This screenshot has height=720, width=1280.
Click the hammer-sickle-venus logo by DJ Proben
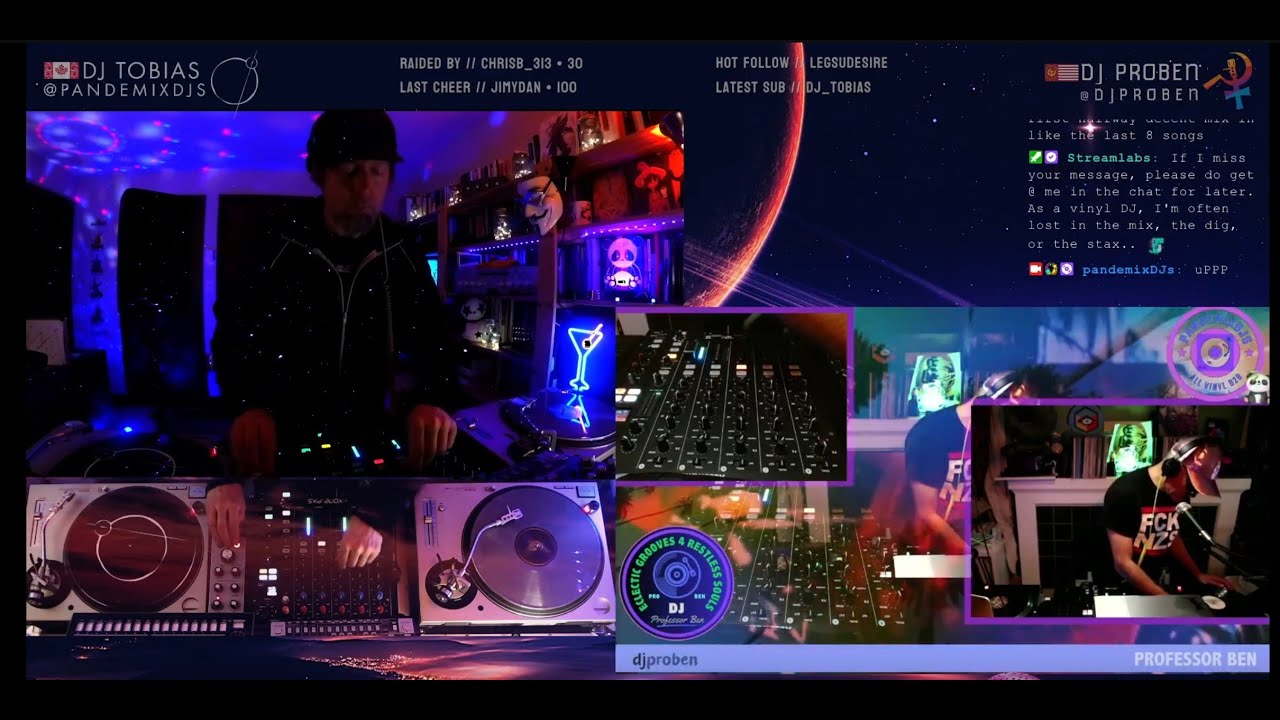[1229, 79]
